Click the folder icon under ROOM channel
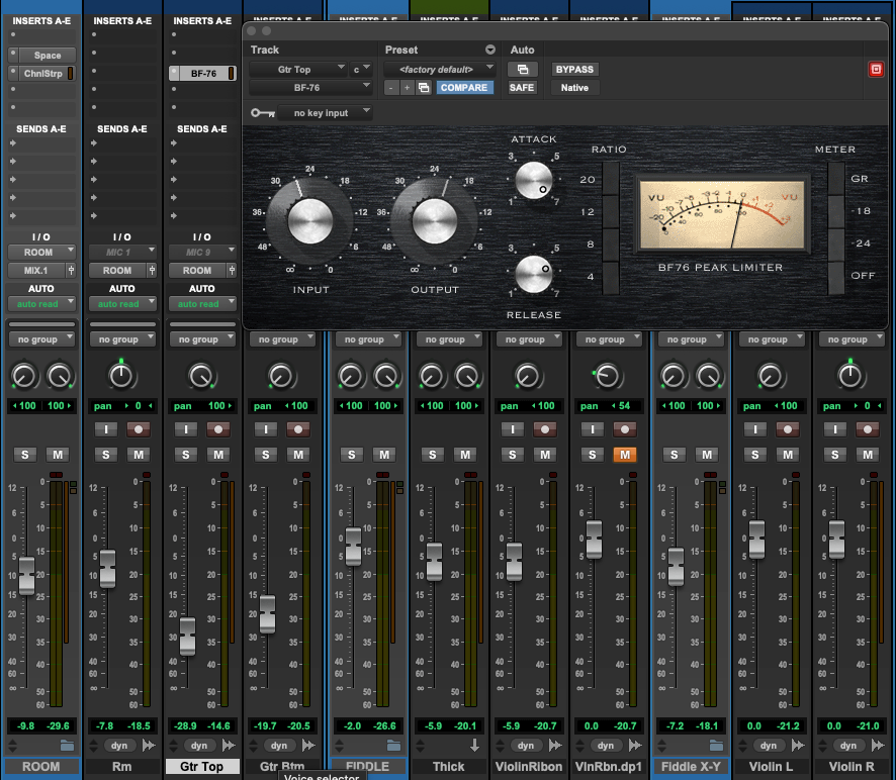 coord(67,745)
